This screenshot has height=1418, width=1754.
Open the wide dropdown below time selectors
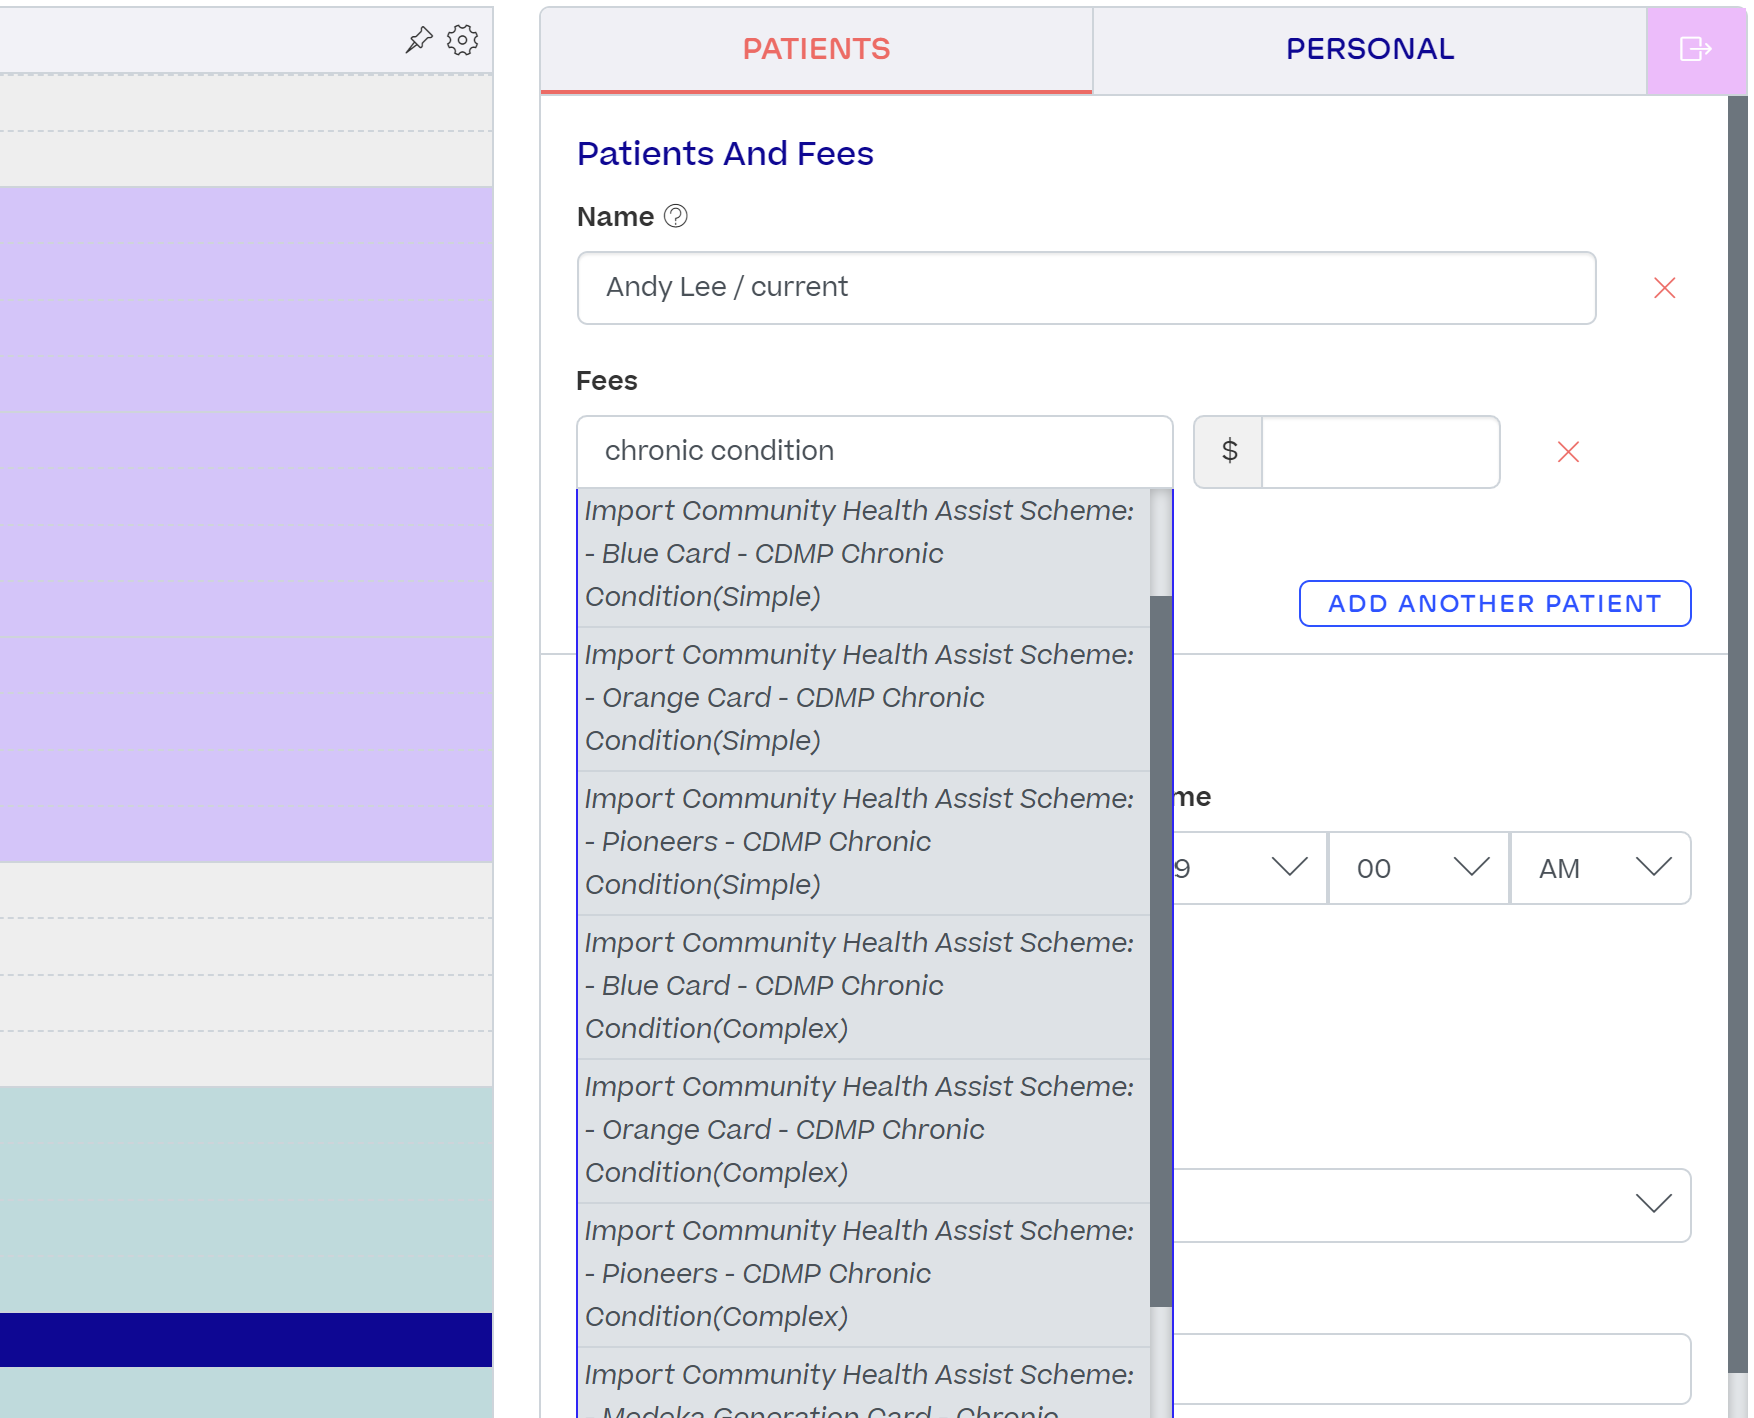[1432, 1205]
